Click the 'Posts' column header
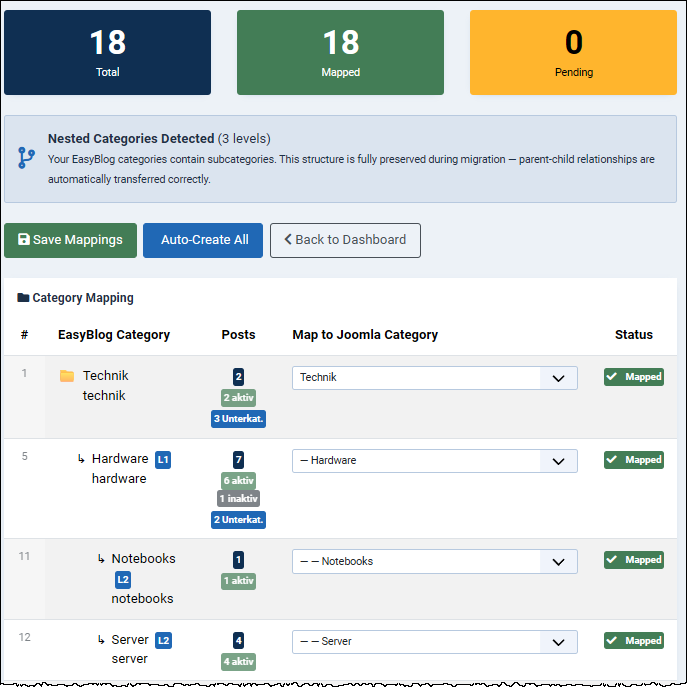This screenshot has height=688, width=687. coord(238,335)
